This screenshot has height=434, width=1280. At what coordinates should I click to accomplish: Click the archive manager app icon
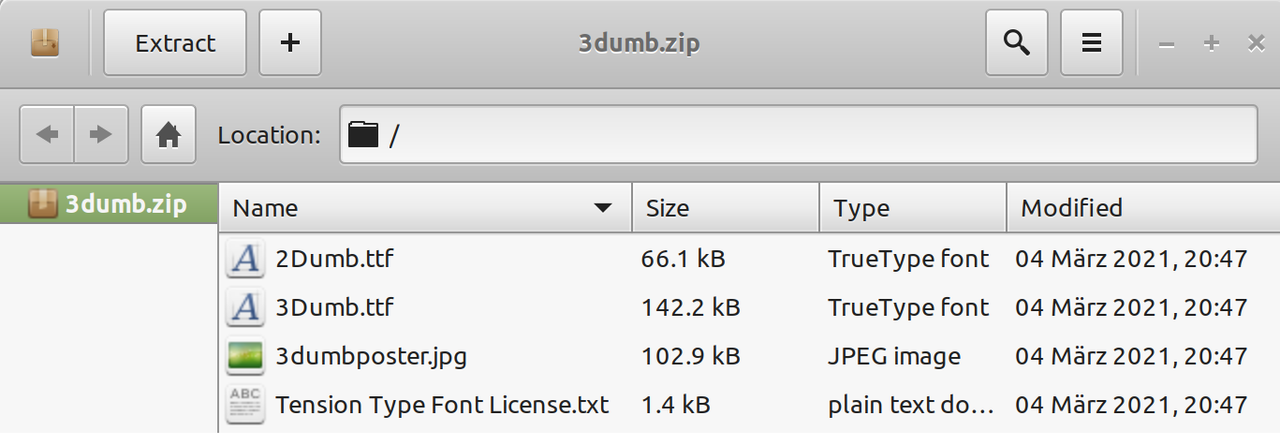[x=45, y=43]
